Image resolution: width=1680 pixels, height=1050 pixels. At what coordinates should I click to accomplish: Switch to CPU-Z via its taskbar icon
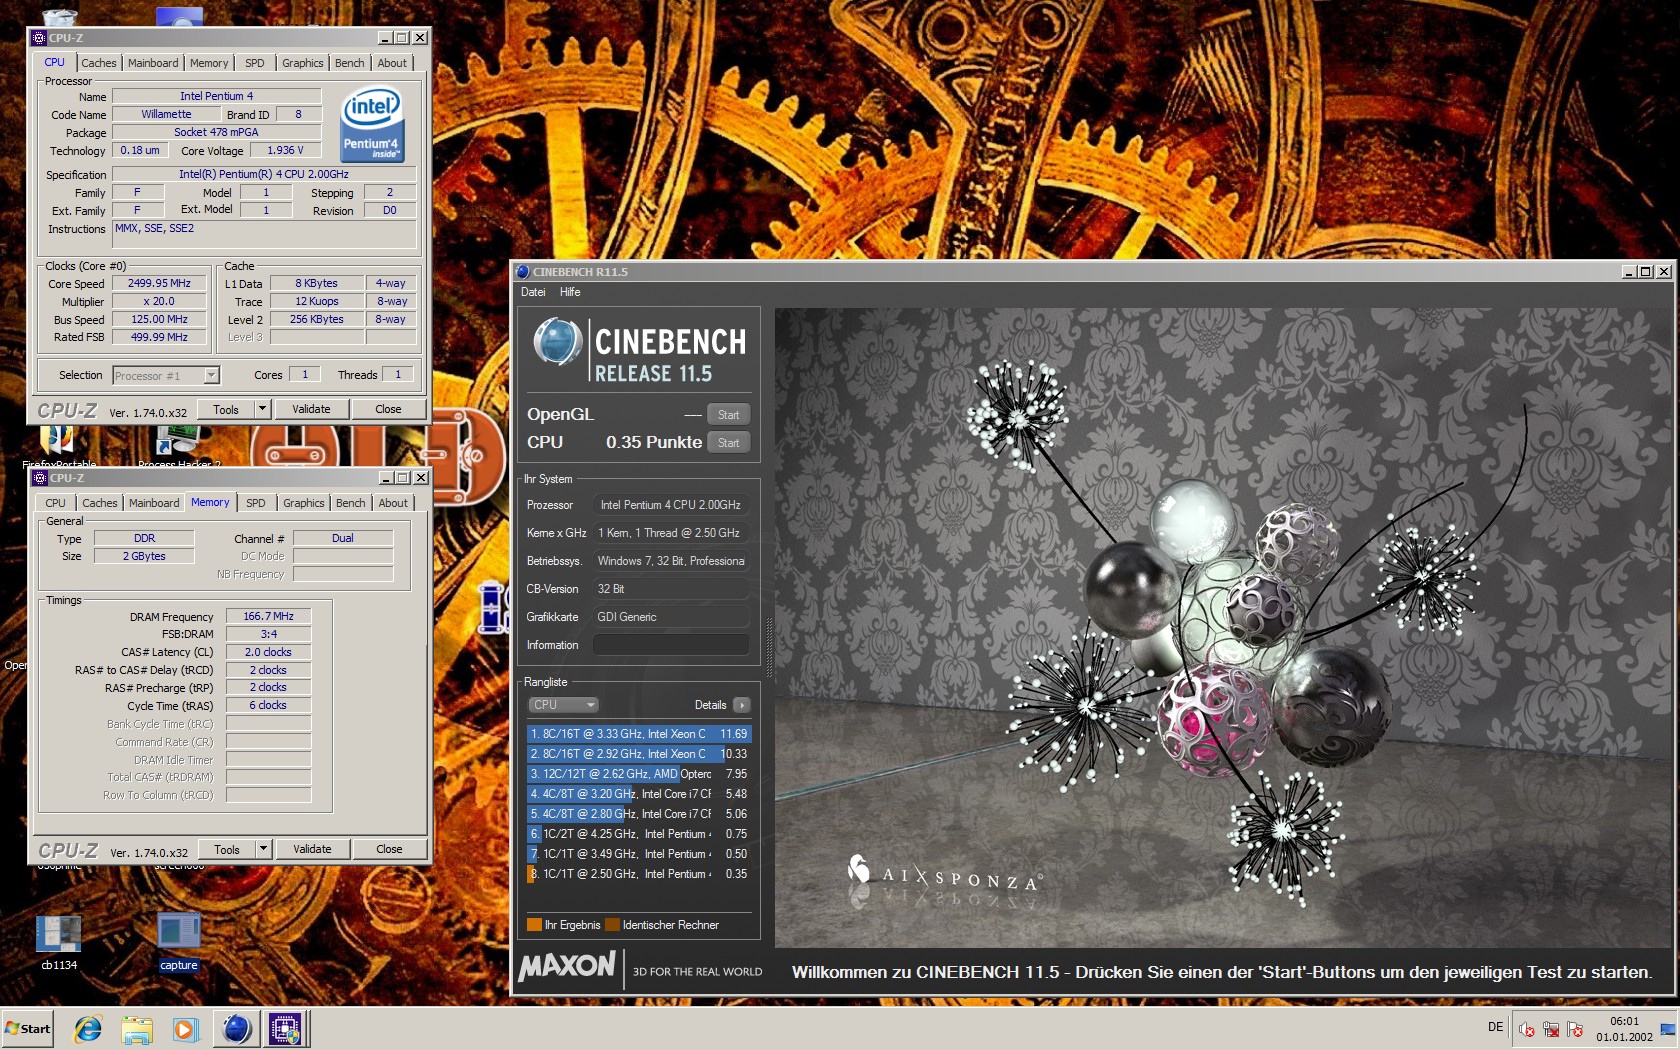(286, 1028)
